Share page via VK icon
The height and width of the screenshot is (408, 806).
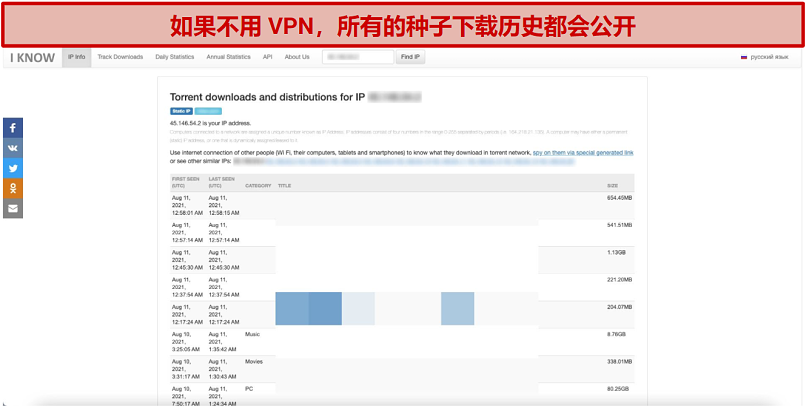(13, 148)
